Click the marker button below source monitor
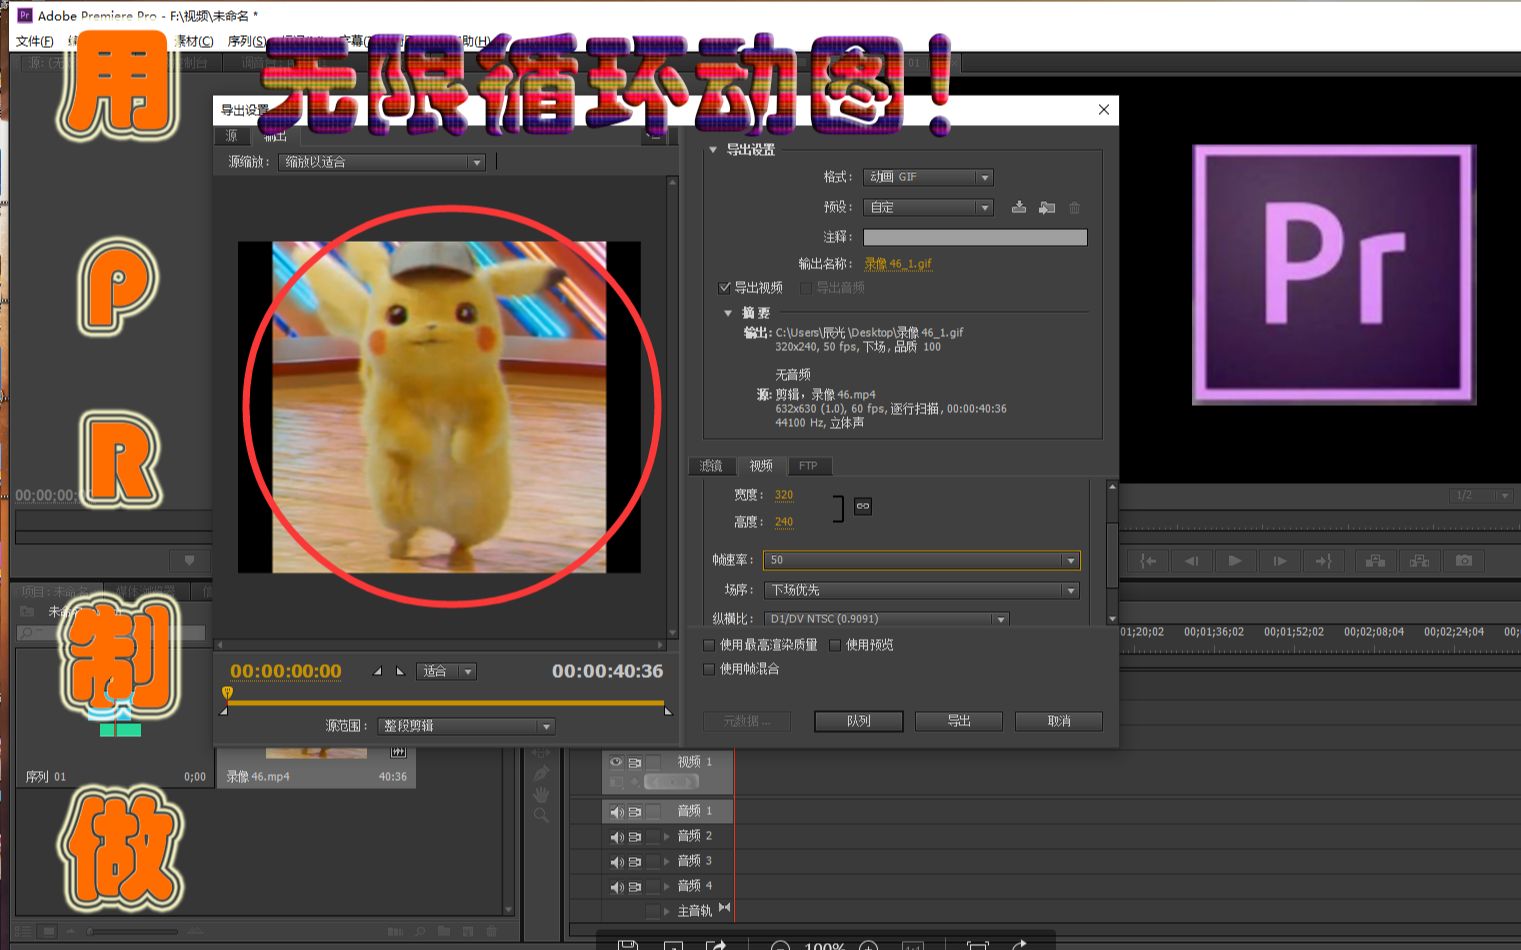Image resolution: width=1521 pixels, height=950 pixels. 189,560
